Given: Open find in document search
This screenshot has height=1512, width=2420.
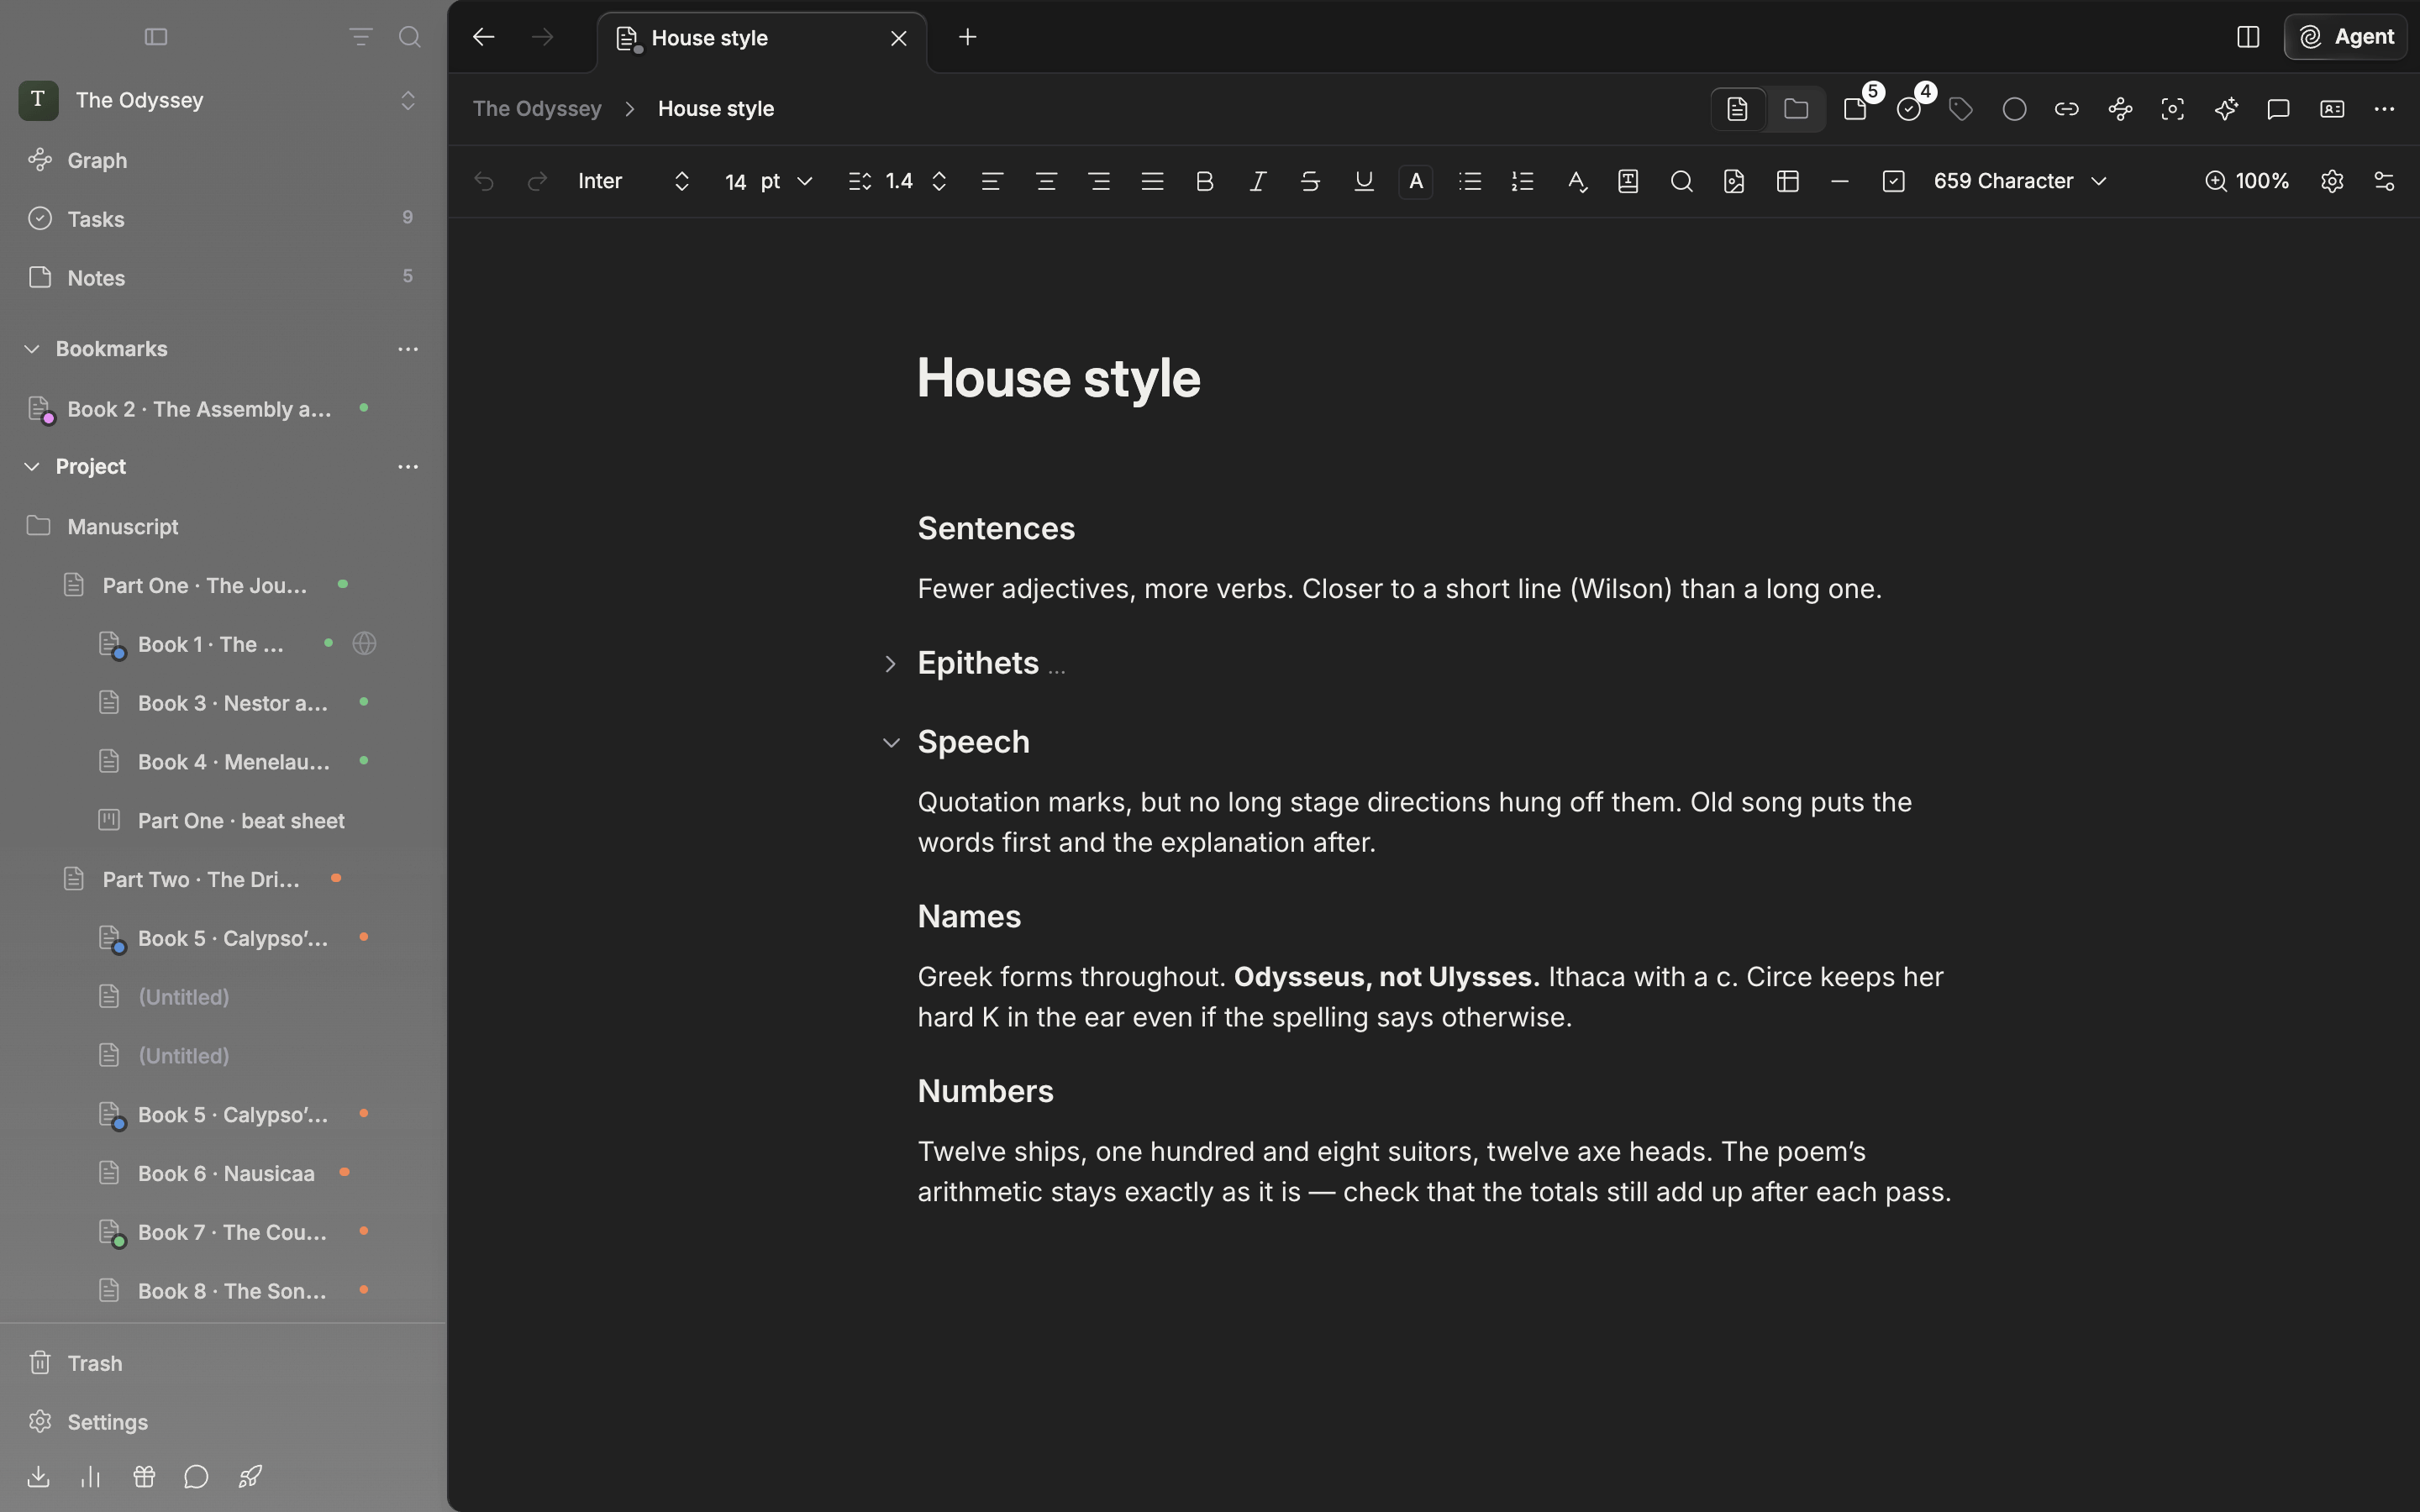Looking at the screenshot, I should point(1681,181).
